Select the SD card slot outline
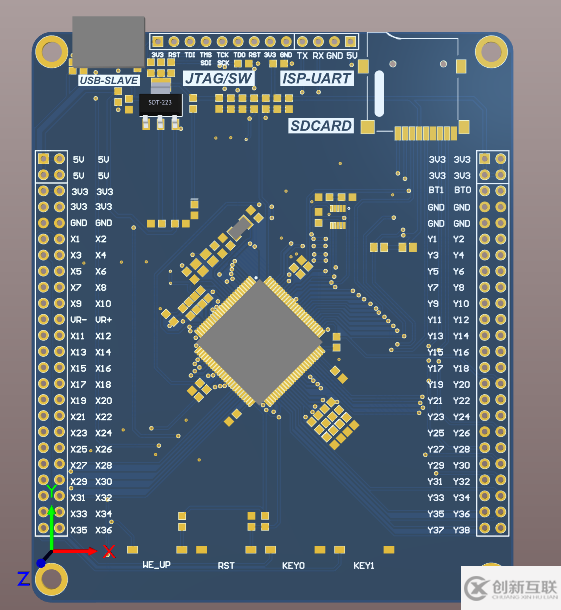The width and height of the screenshot is (561, 610). [413, 84]
